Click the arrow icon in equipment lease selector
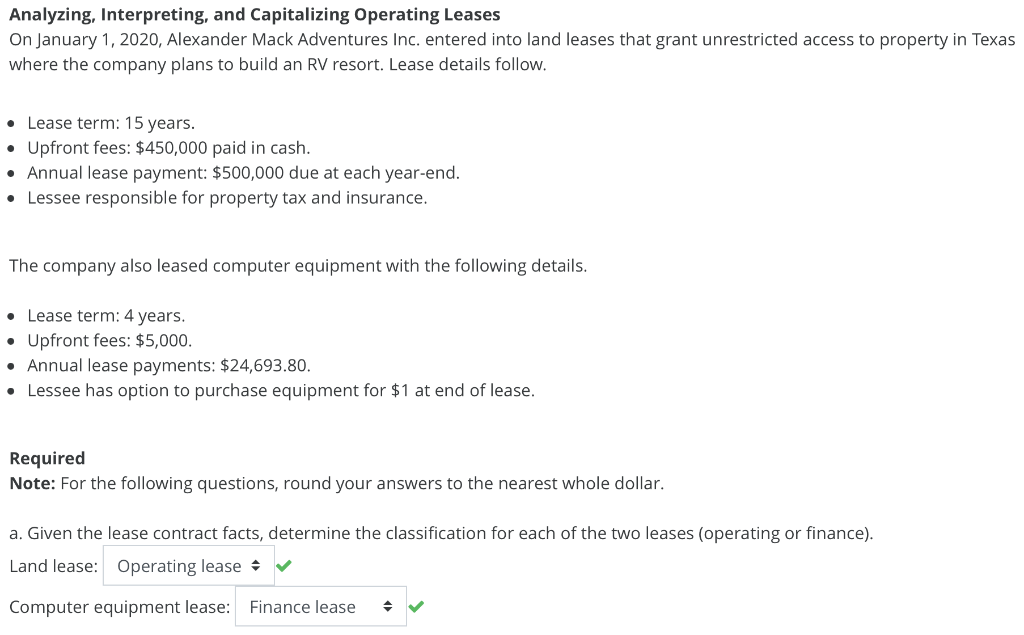The image size is (1024, 635). (x=388, y=607)
